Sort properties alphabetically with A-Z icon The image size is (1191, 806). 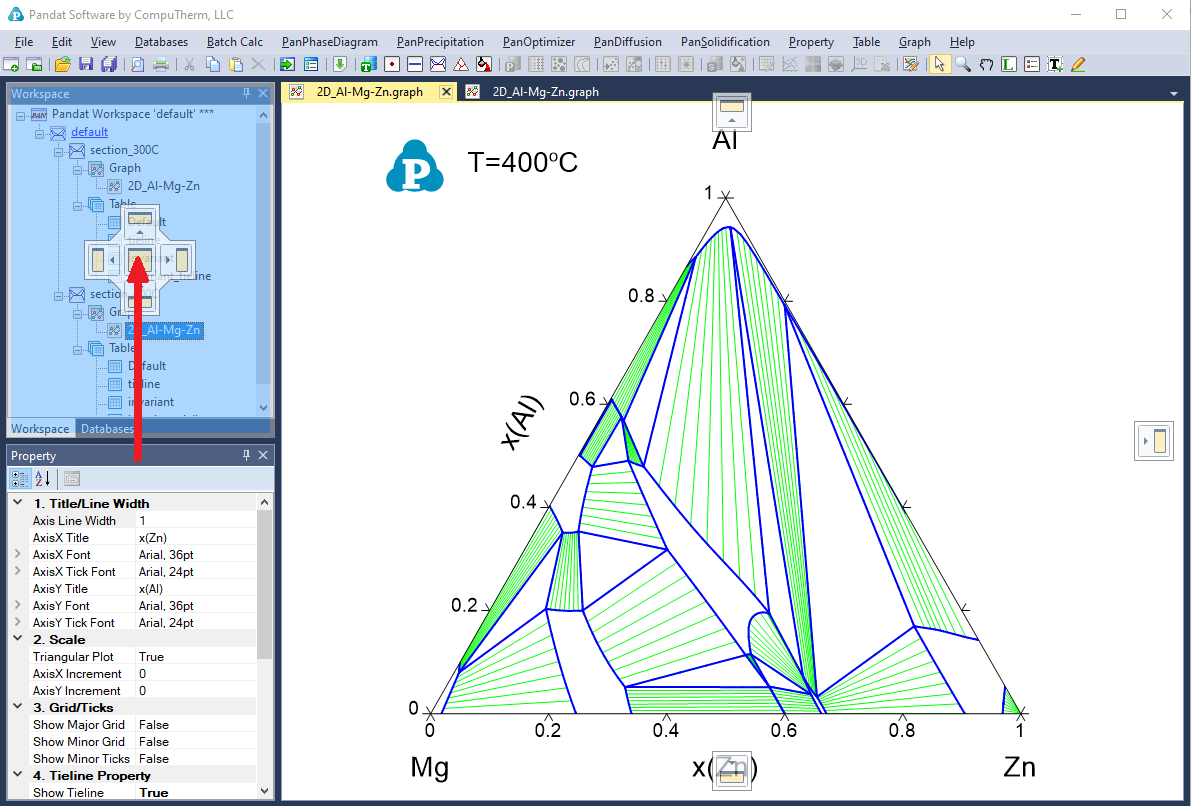43,478
